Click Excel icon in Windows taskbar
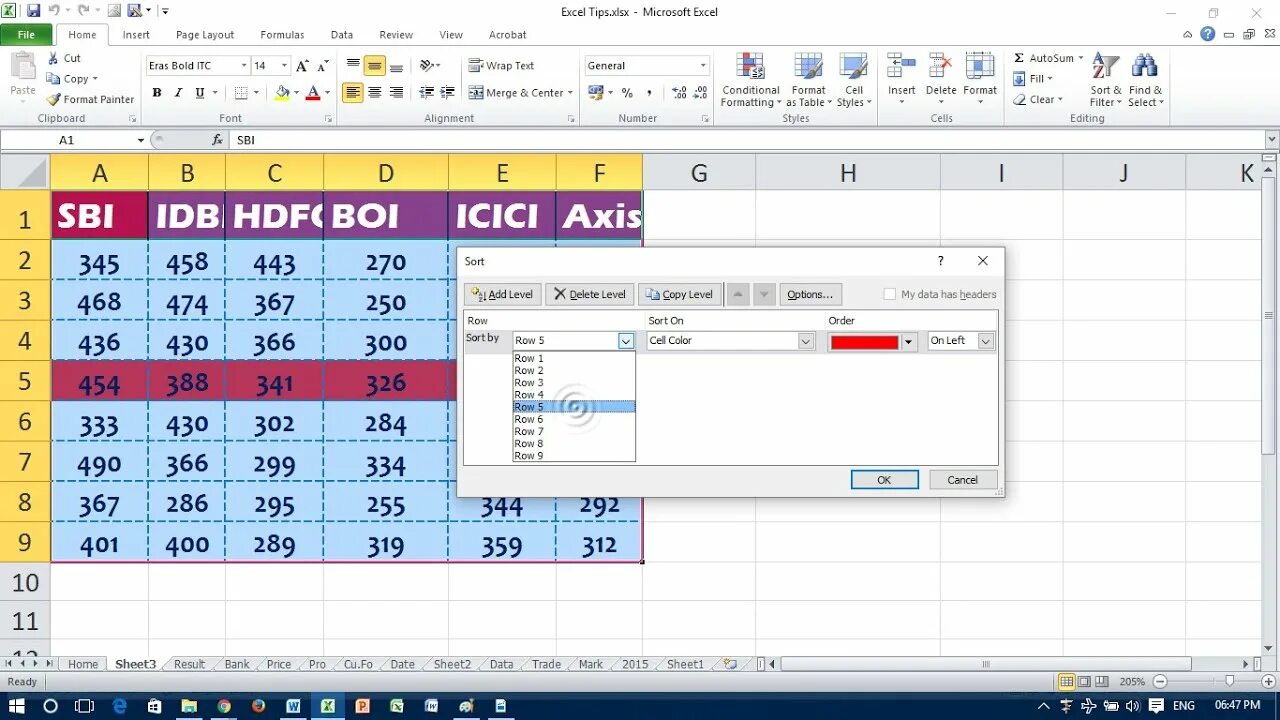This screenshot has height=720, width=1280. pyautogui.click(x=327, y=706)
